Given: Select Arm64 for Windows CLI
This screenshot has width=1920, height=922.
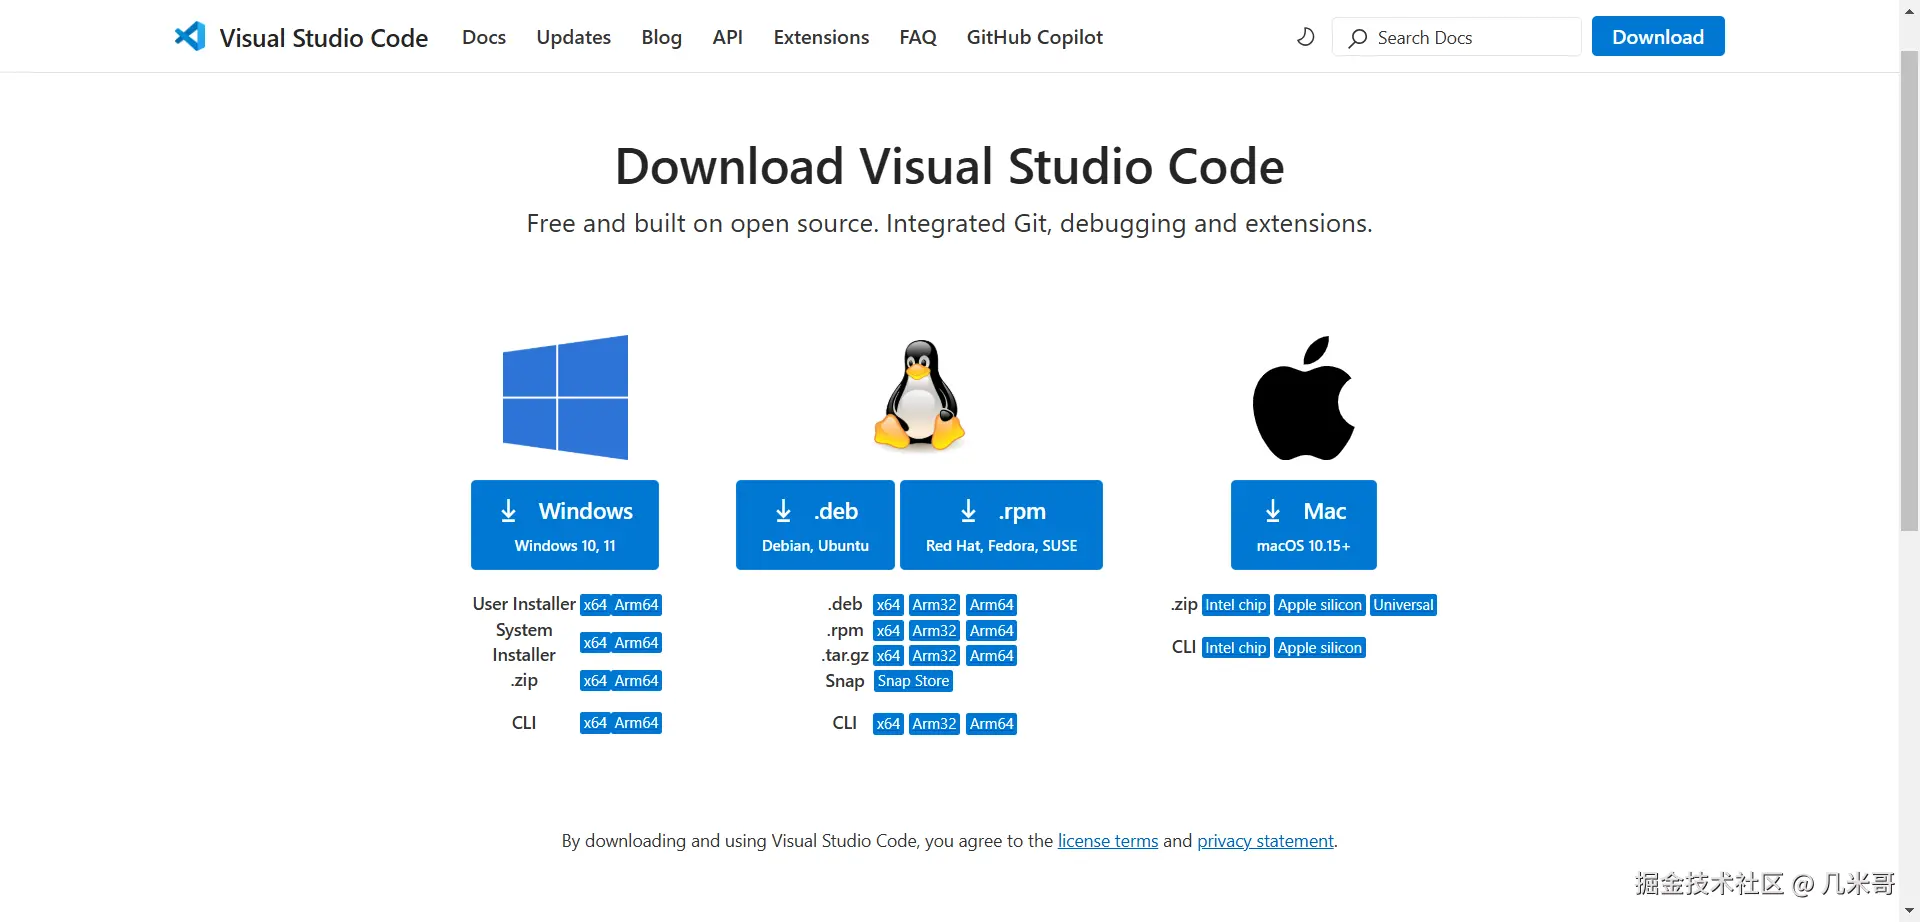Looking at the screenshot, I should click(x=636, y=723).
